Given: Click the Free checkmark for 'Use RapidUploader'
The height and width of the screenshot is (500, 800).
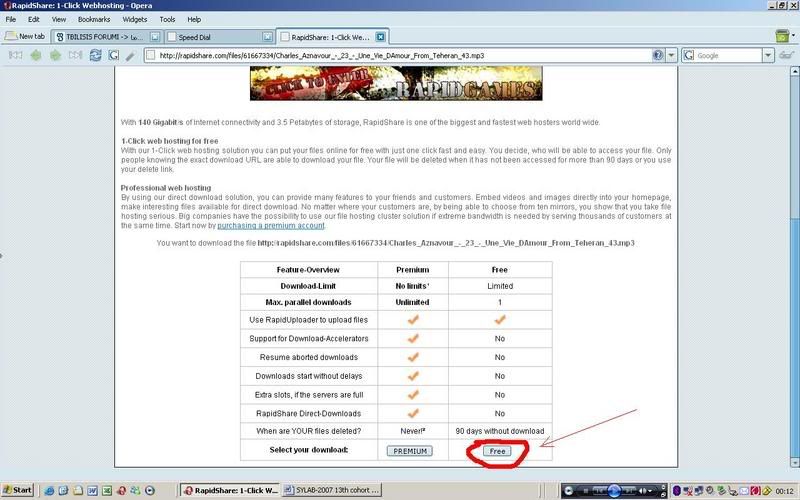Looking at the screenshot, I should (x=500, y=319).
